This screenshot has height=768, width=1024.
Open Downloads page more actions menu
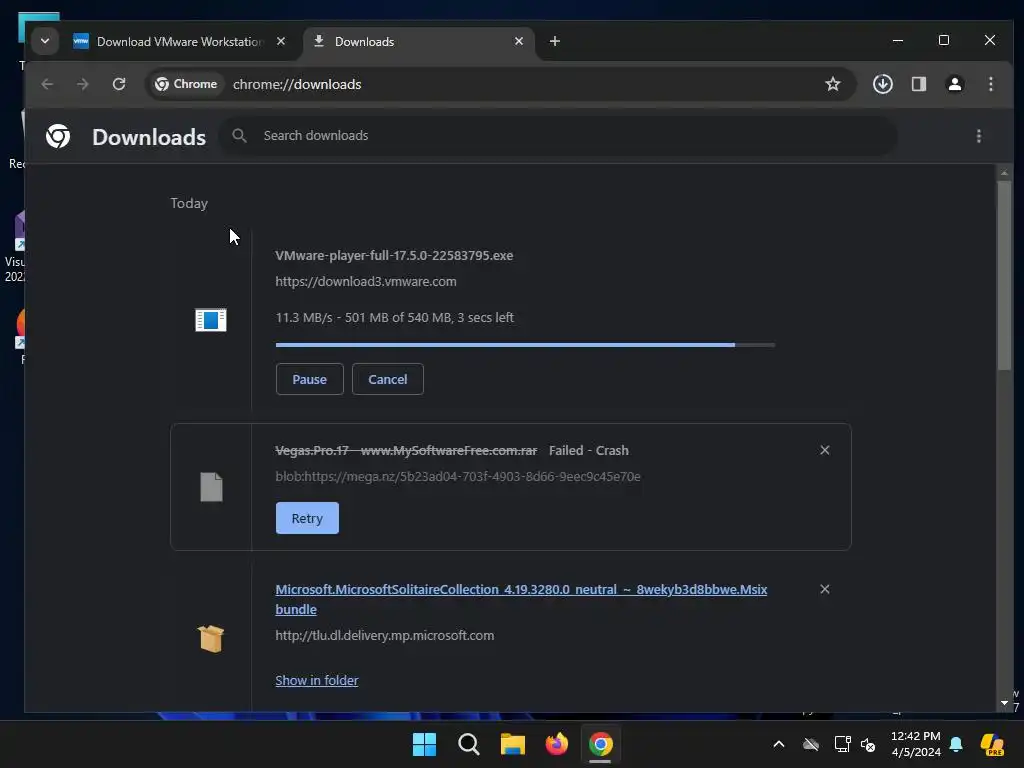[x=978, y=136]
